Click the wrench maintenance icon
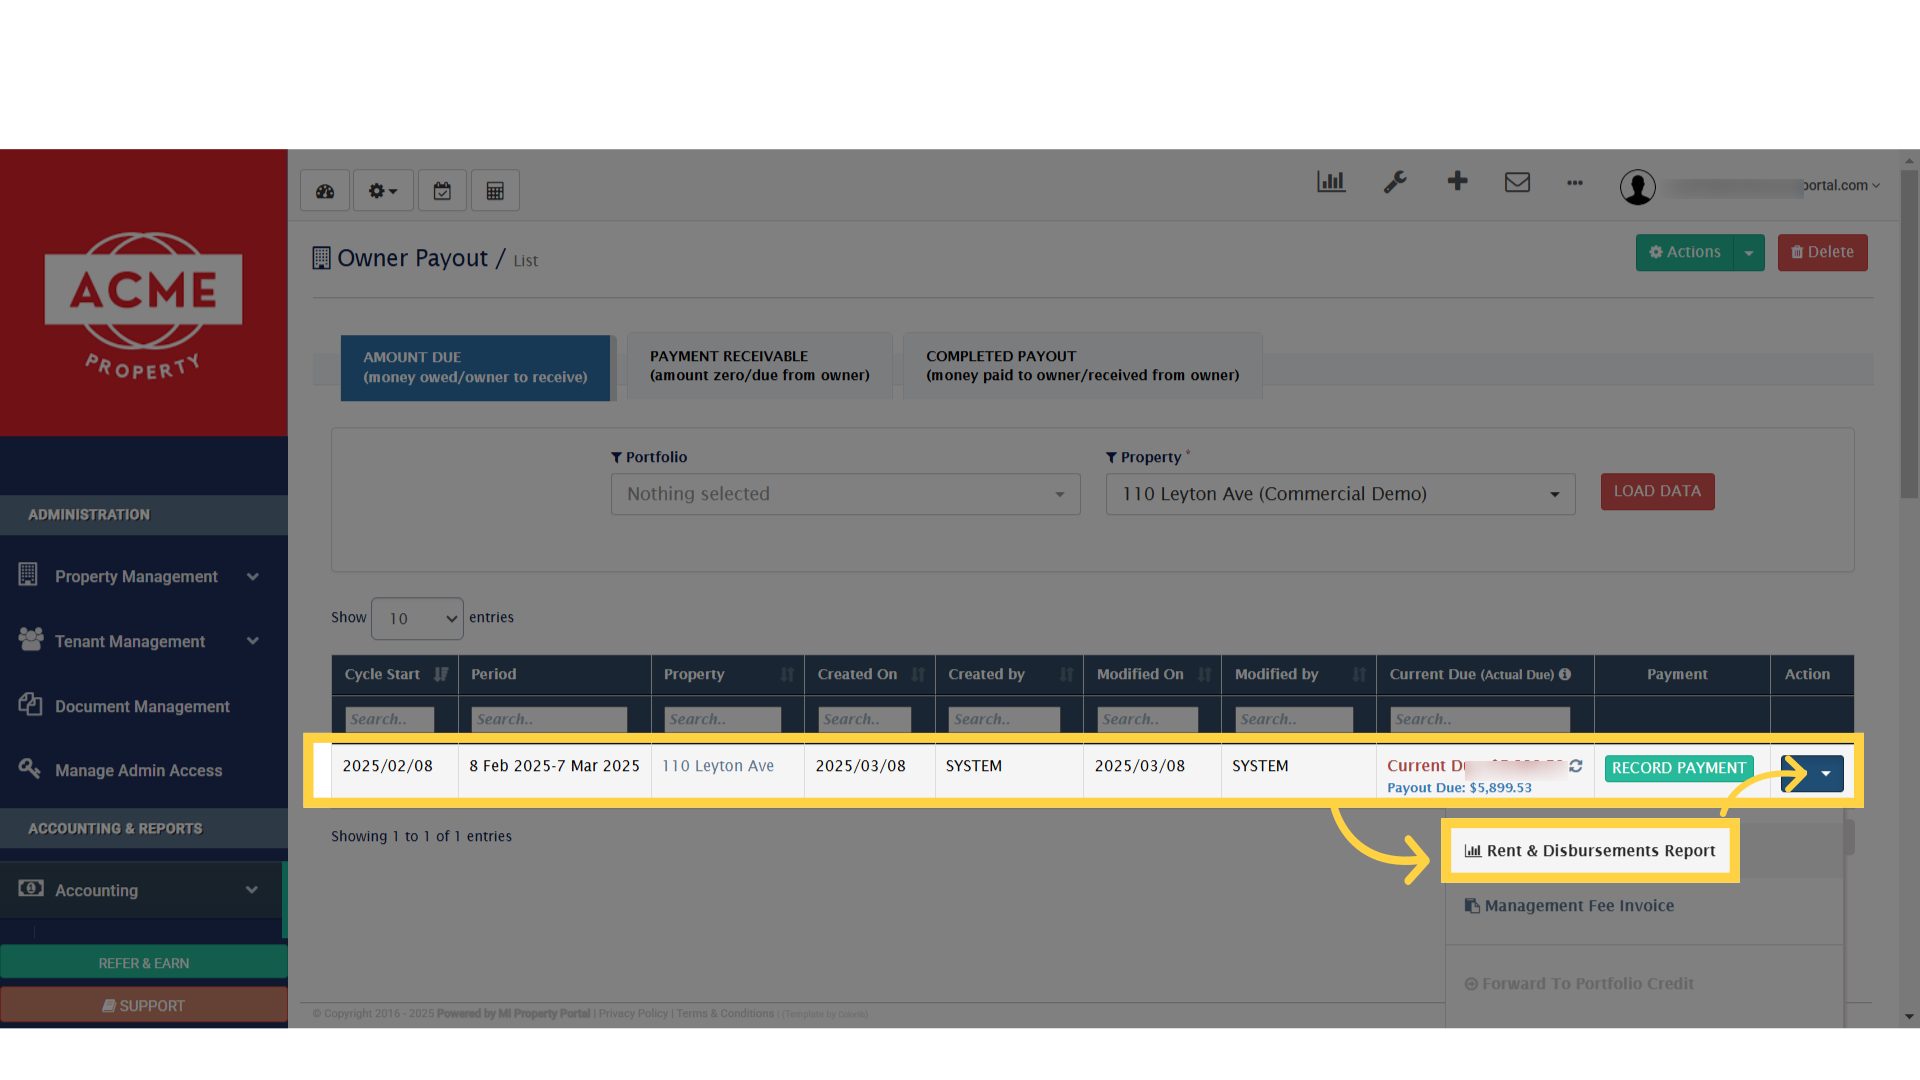 [1395, 182]
